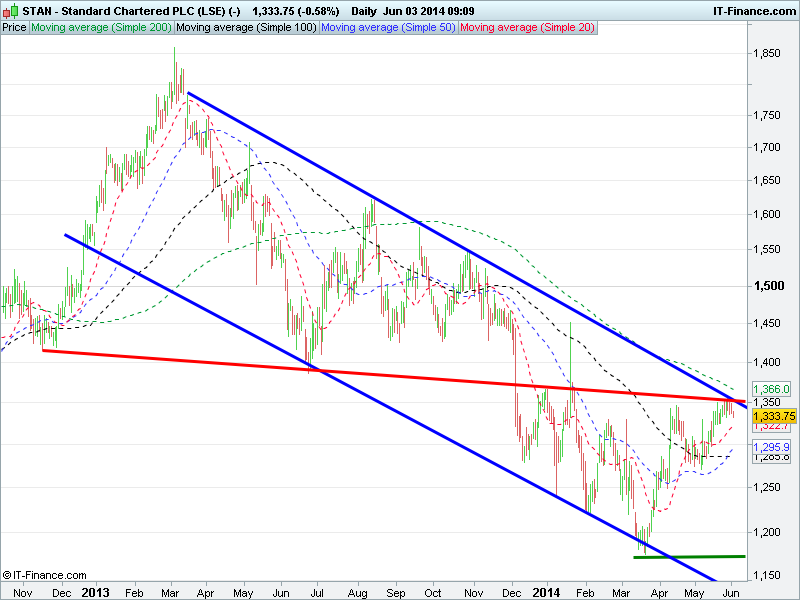
Task: Click the © IT-Finance.com copyright text
Action: tap(45, 575)
